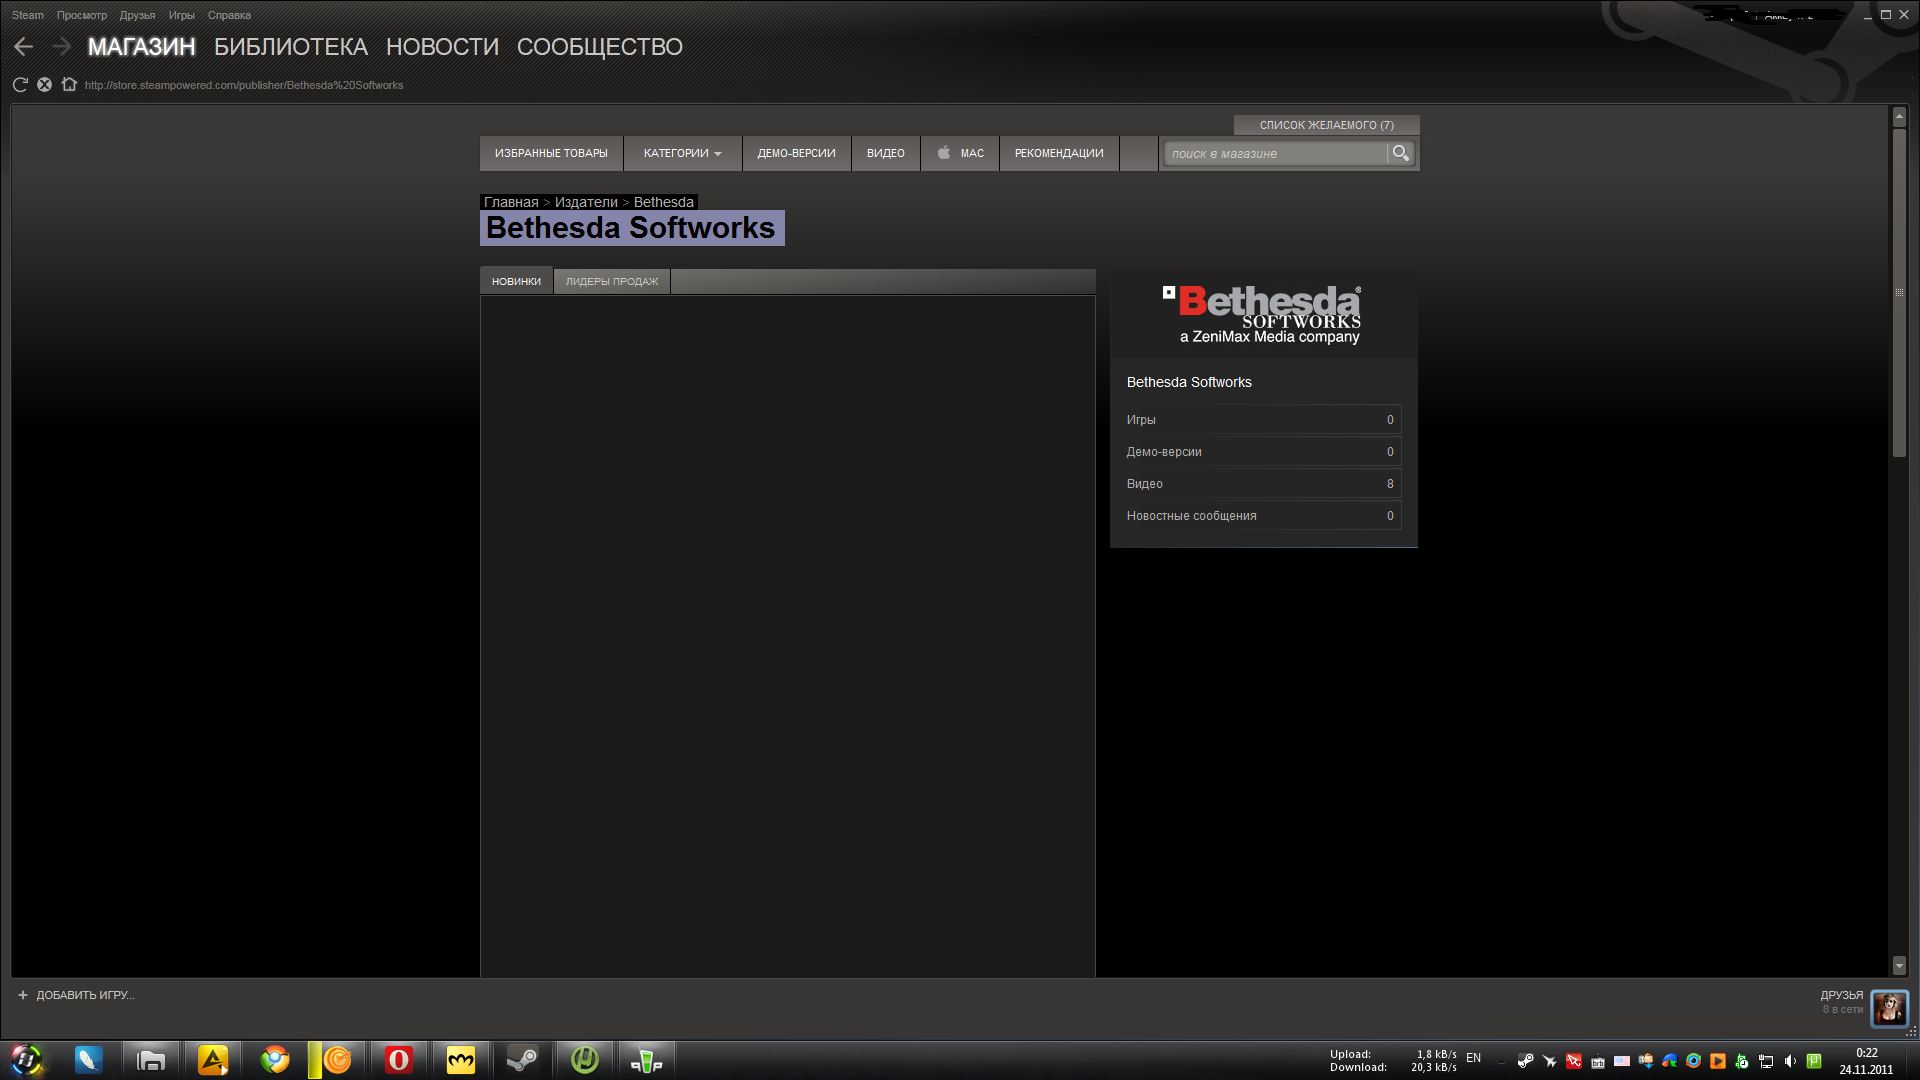Open the yellow Miranda IM taskbar icon
Screen dimensions: 1920x1080
461,1059
